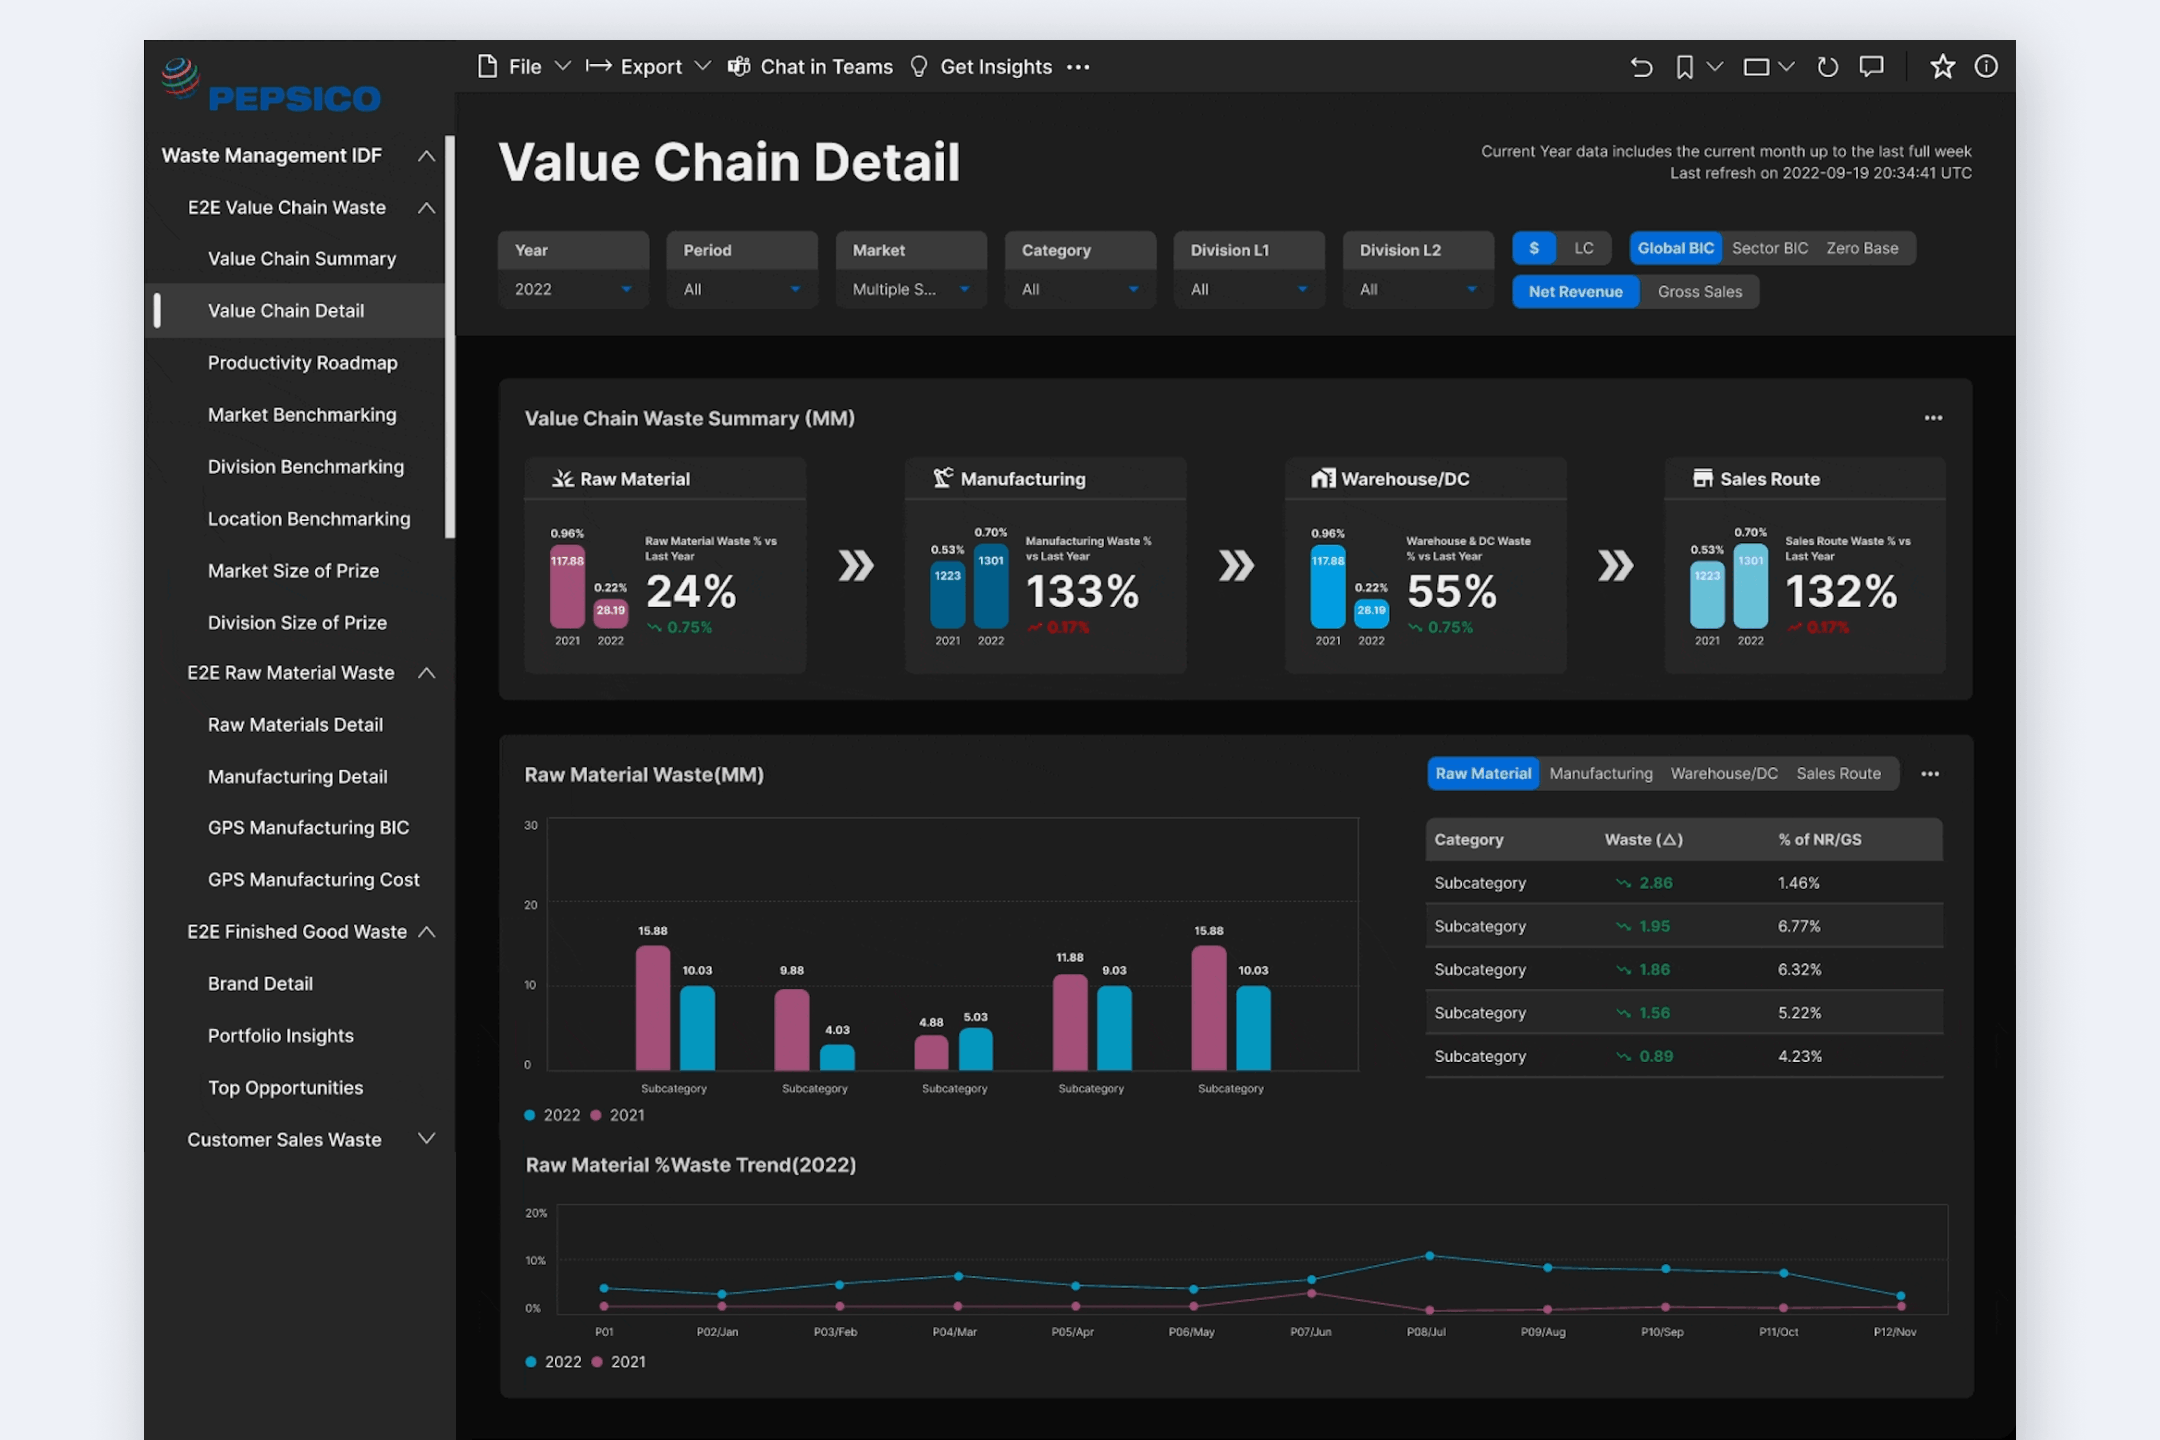
Task: Select Sector BIC benchmark option
Action: point(1769,248)
